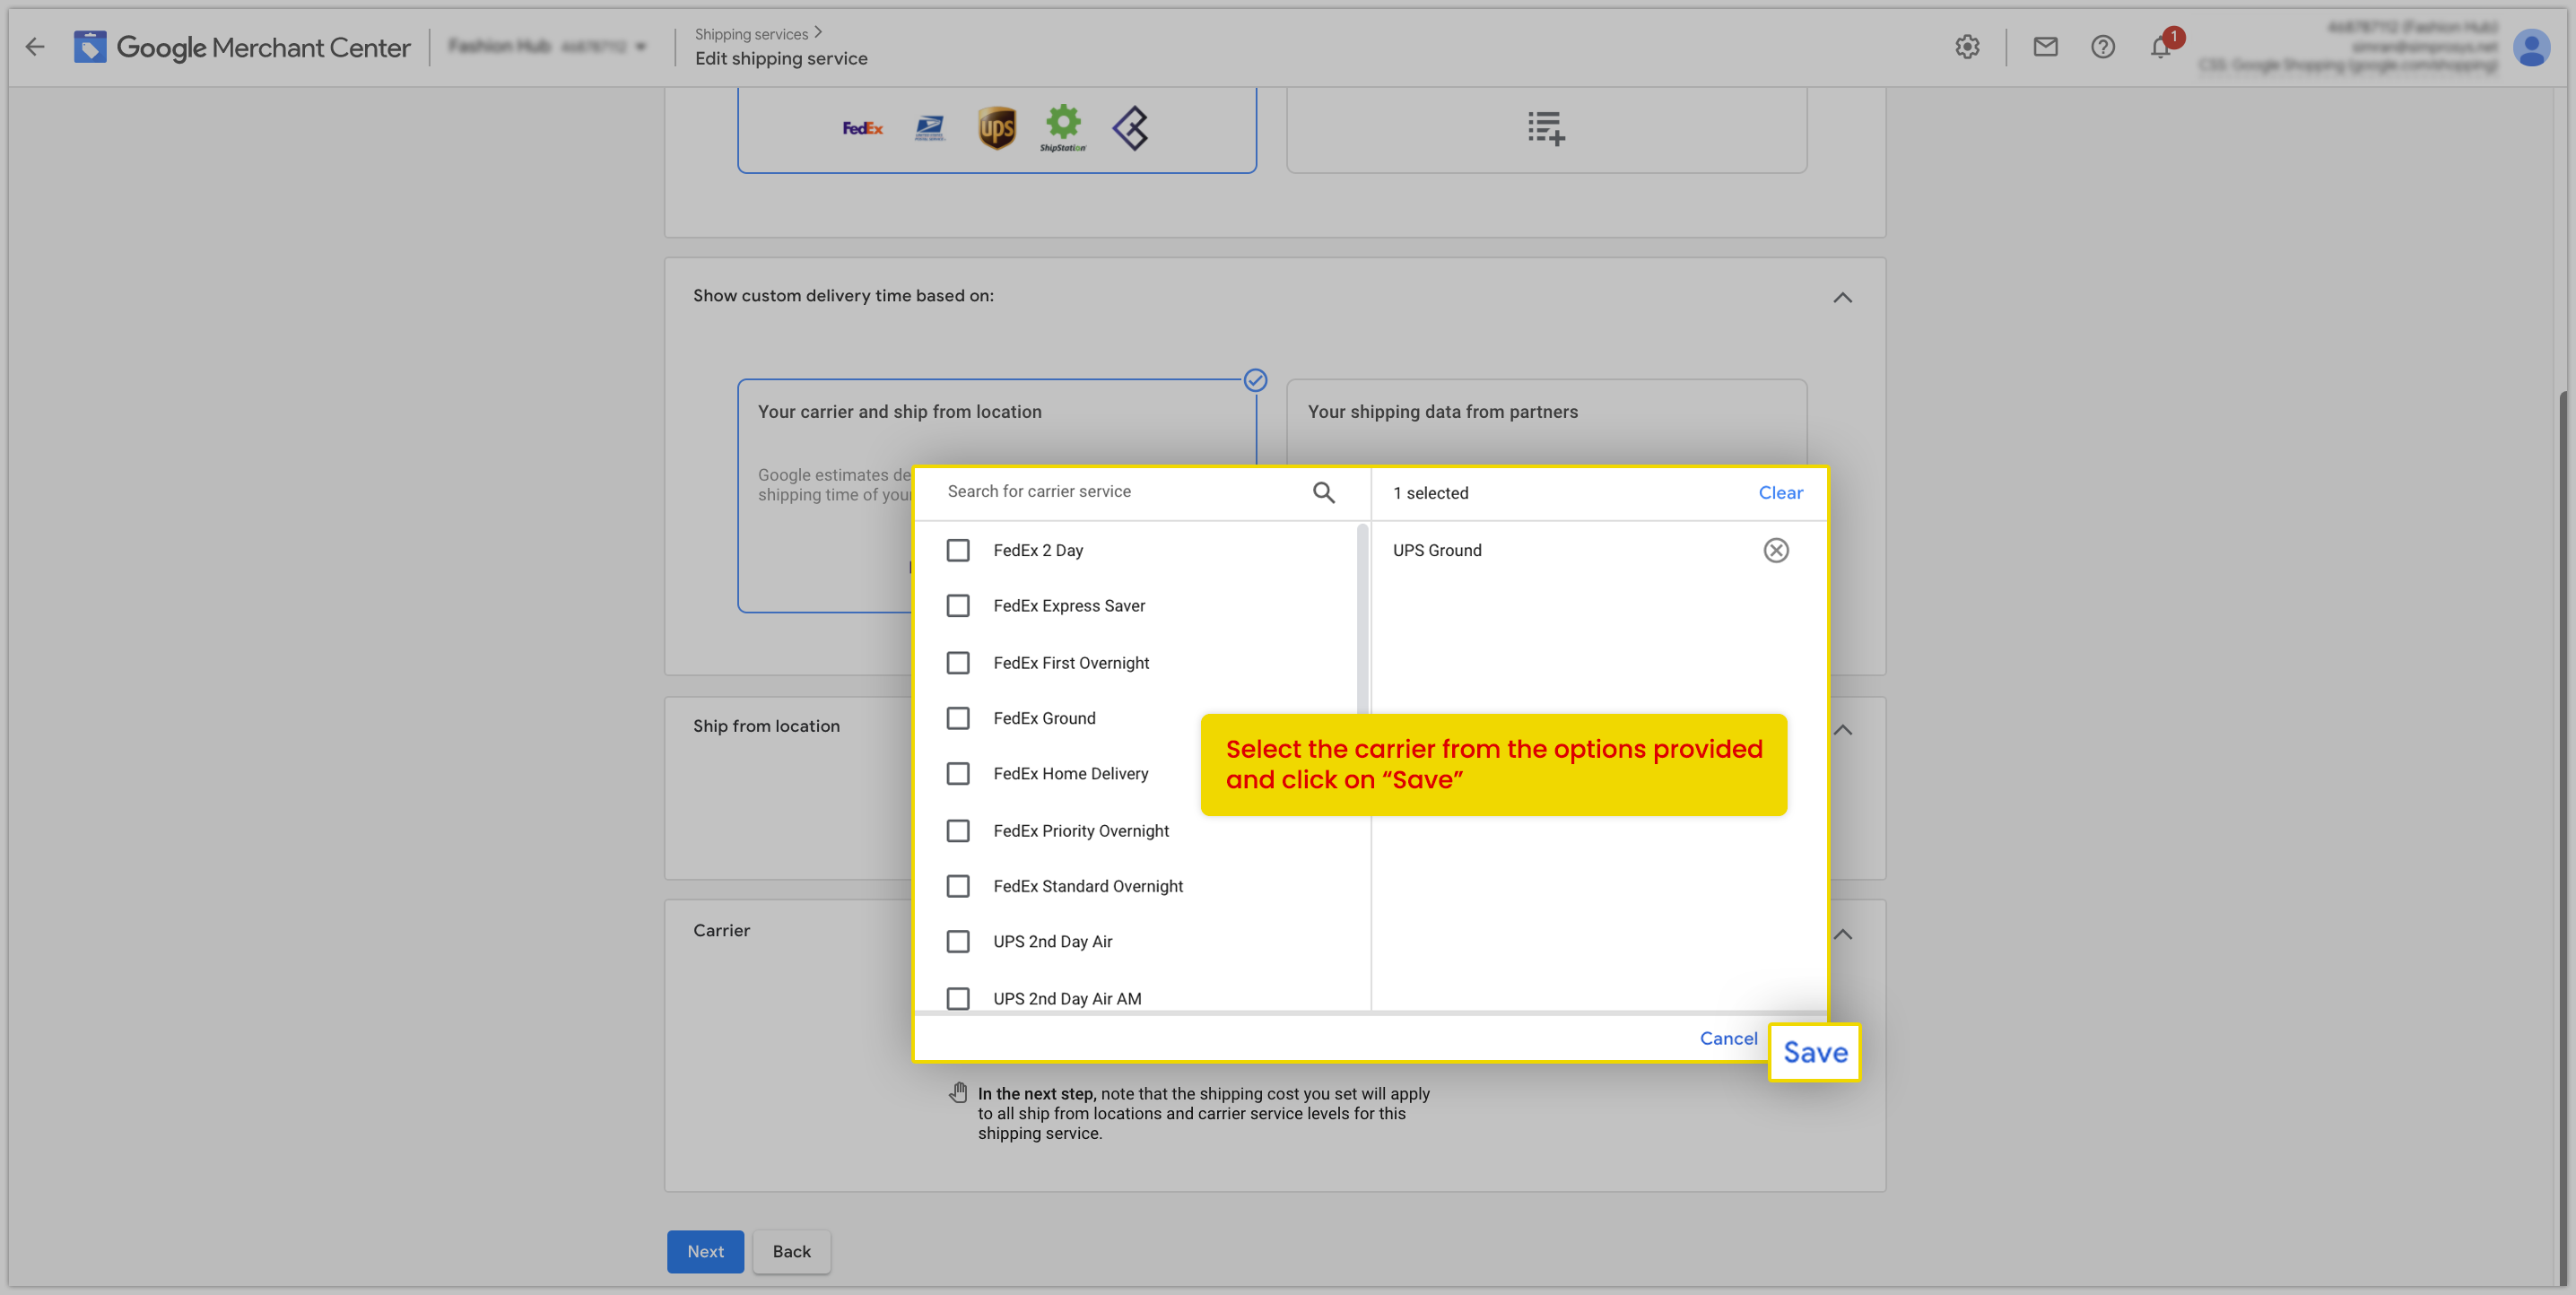Image resolution: width=2576 pixels, height=1295 pixels.
Task: Click the Edit shipping service title
Action: pyautogui.click(x=781, y=58)
